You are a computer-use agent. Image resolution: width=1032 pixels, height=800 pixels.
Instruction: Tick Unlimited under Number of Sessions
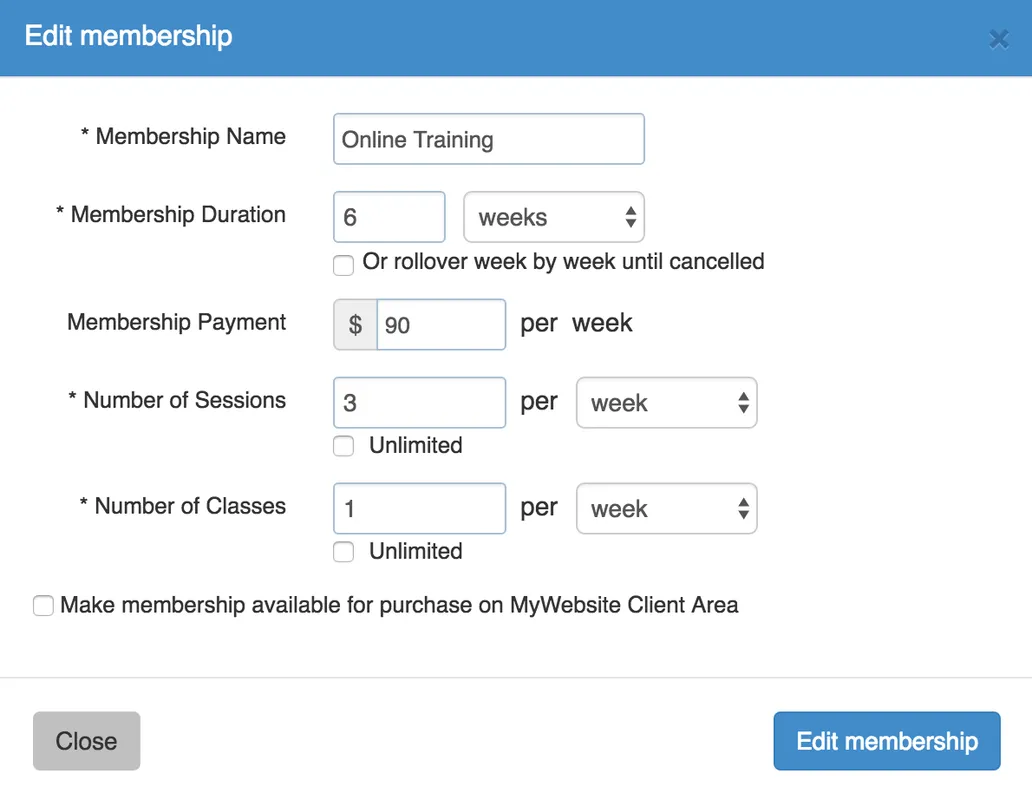coord(344,446)
